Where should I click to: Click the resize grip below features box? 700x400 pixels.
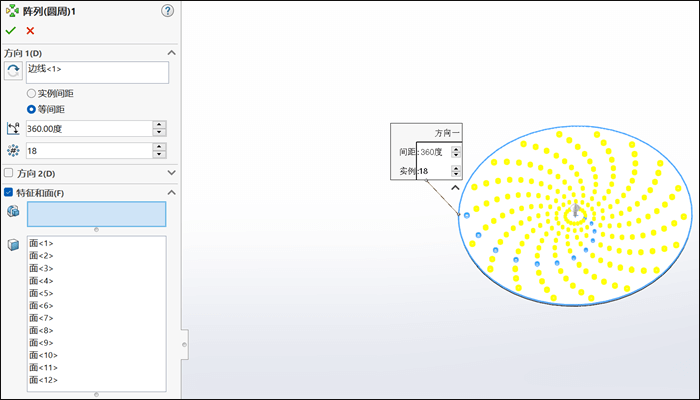click(x=96, y=230)
